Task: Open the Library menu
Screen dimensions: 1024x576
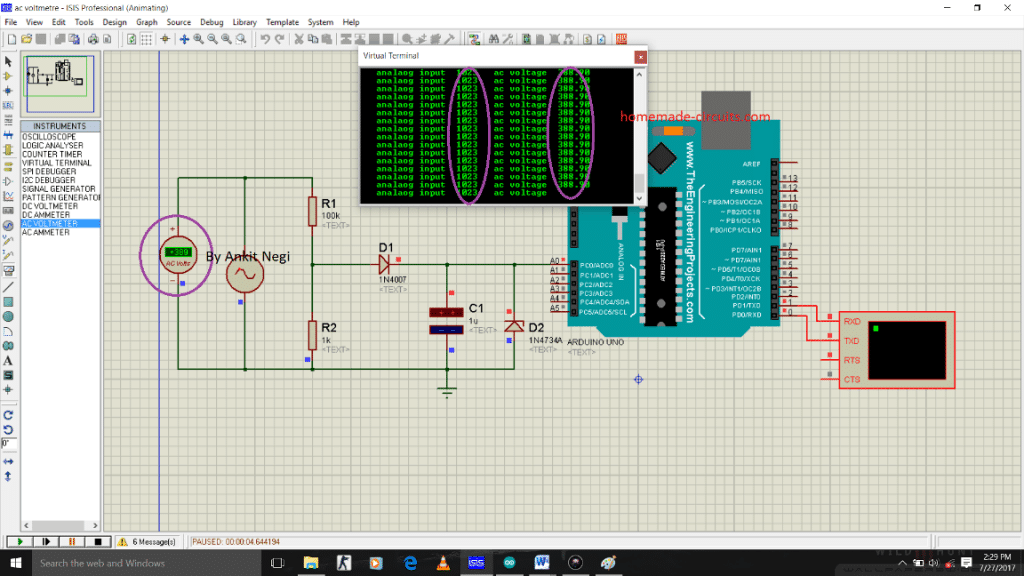Action: 245,21
